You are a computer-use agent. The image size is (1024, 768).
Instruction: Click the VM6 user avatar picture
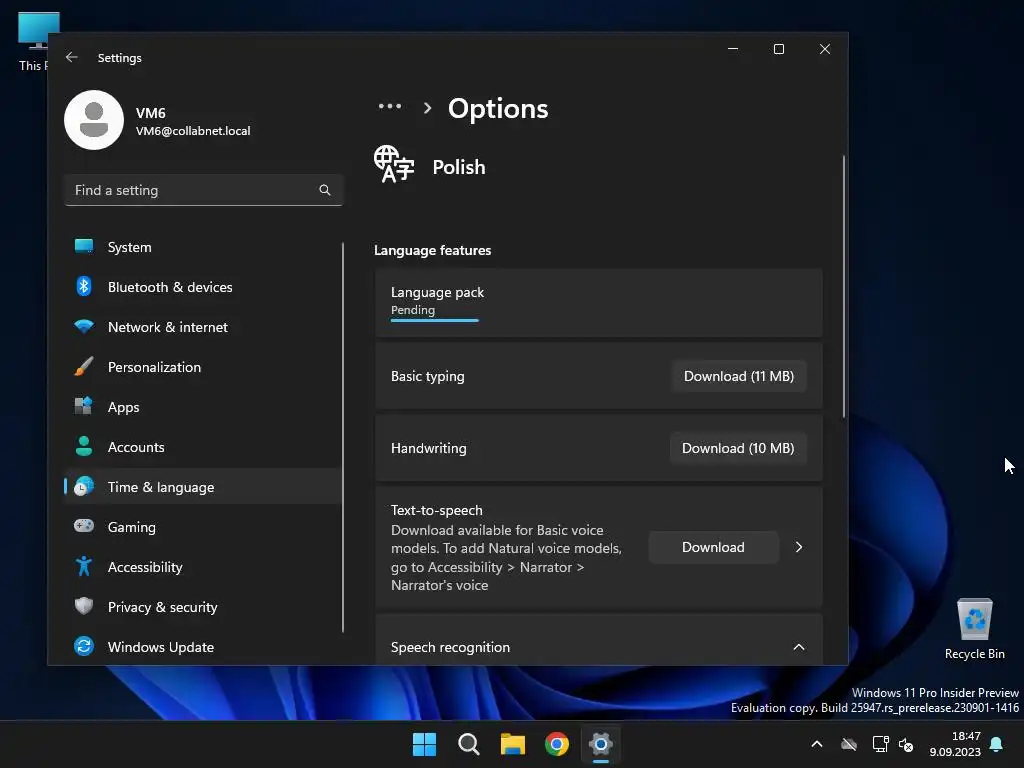pos(94,120)
